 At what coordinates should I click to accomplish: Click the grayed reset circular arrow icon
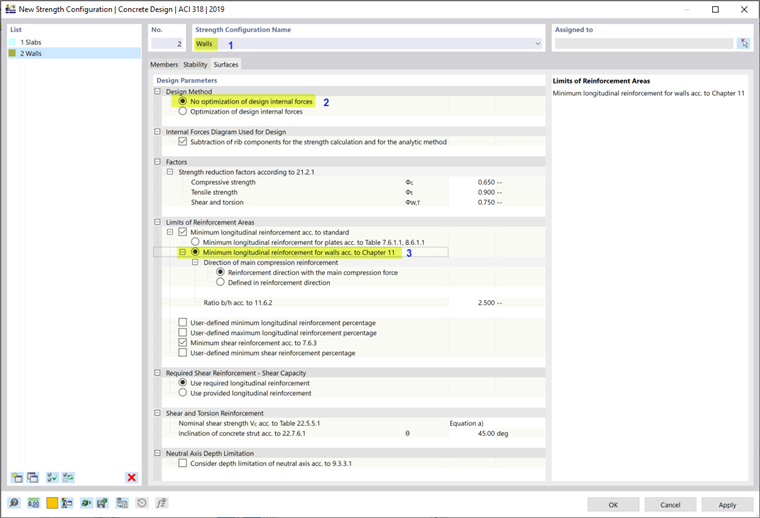click(x=142, y=503)
